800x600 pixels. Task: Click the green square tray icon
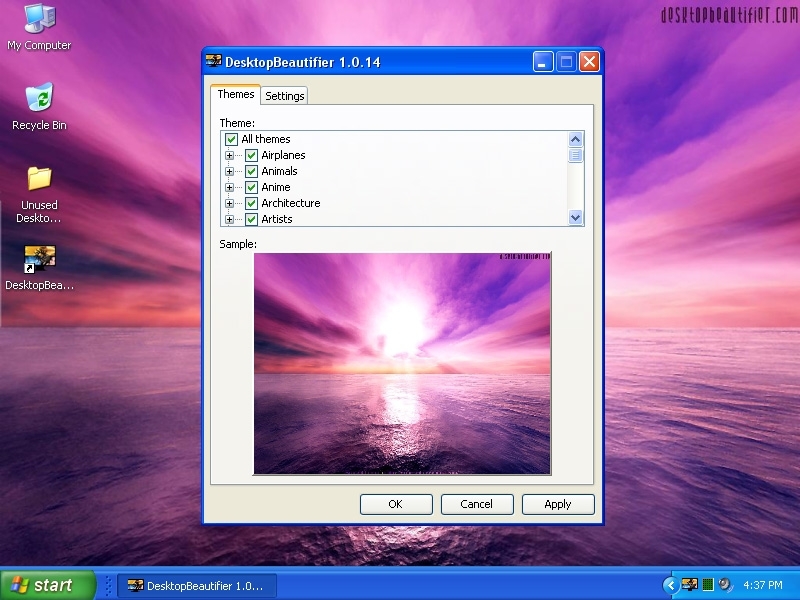(x=708, y=585)
